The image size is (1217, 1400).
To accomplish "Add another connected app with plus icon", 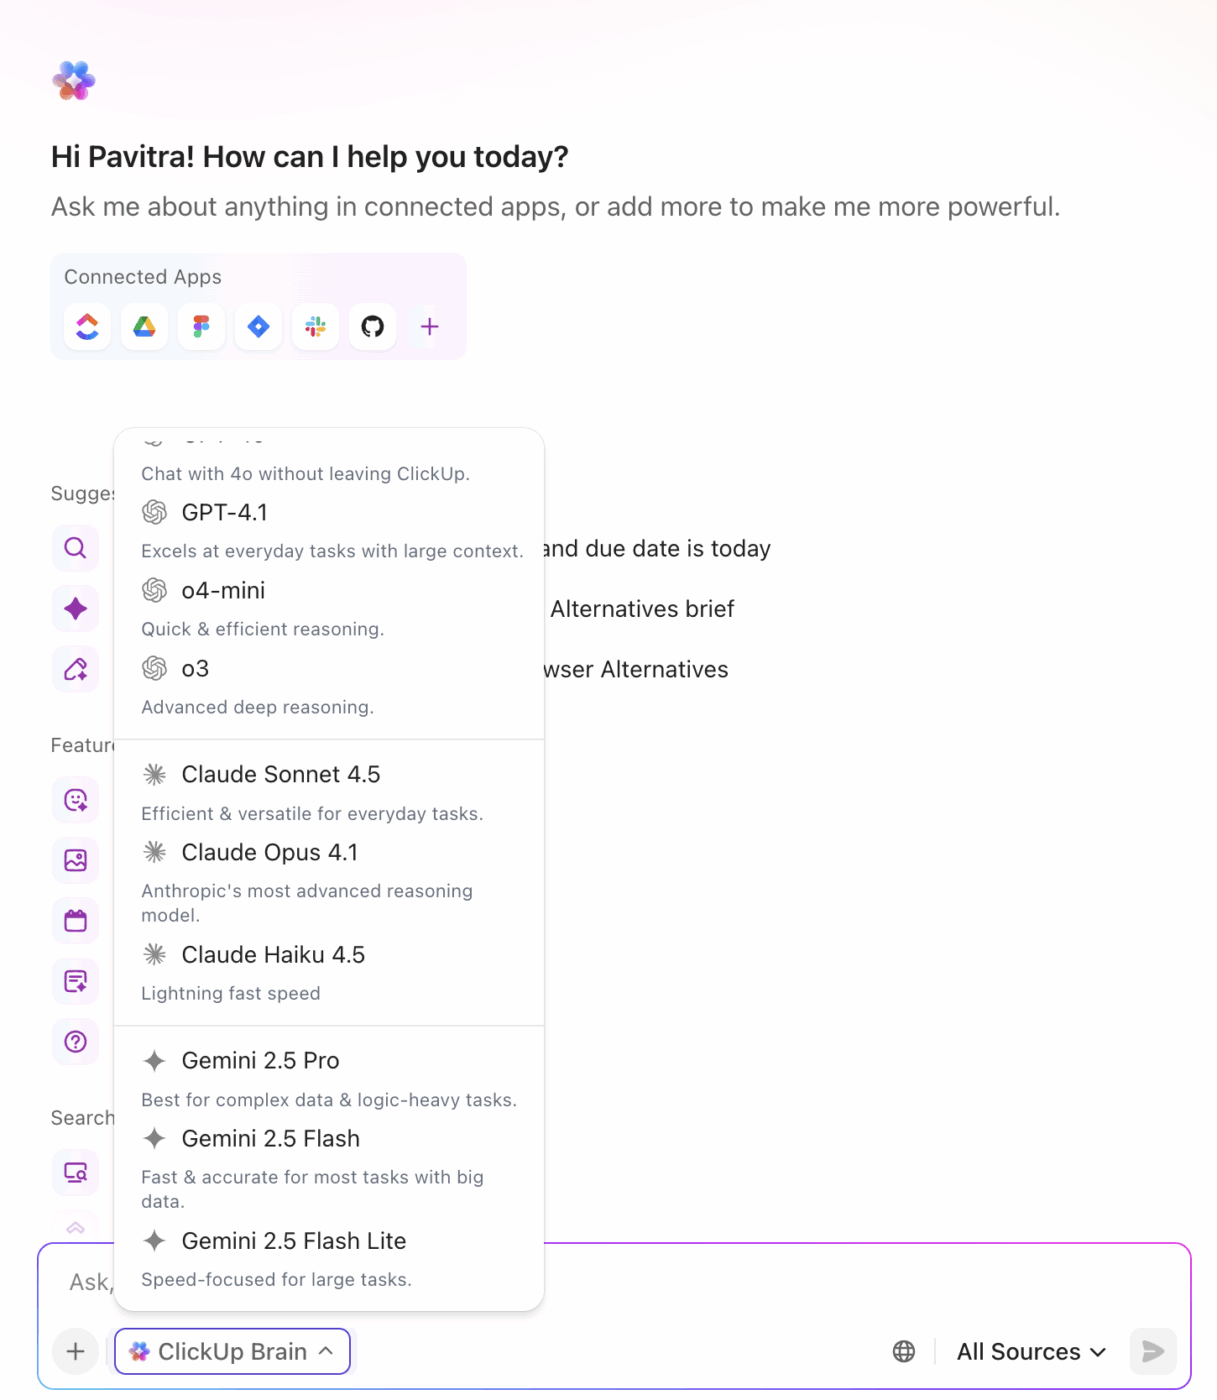I will coord(430,327).
